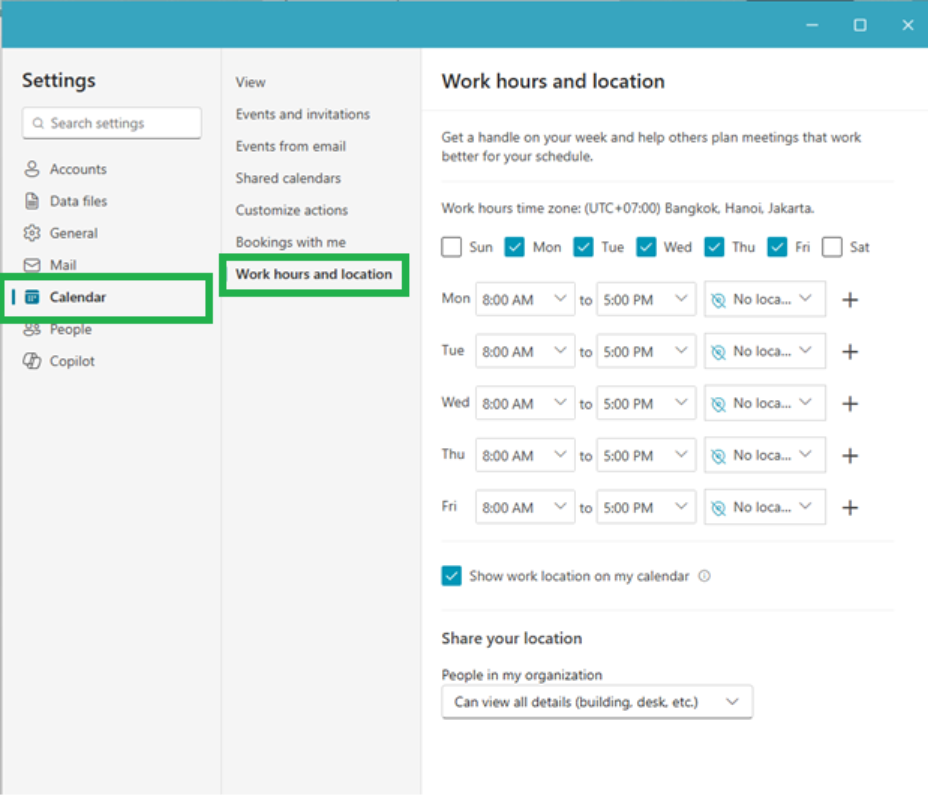The height and width of the screenshot is (795, 928).
Task: Open Events from email settings
Action: (291, 146)
